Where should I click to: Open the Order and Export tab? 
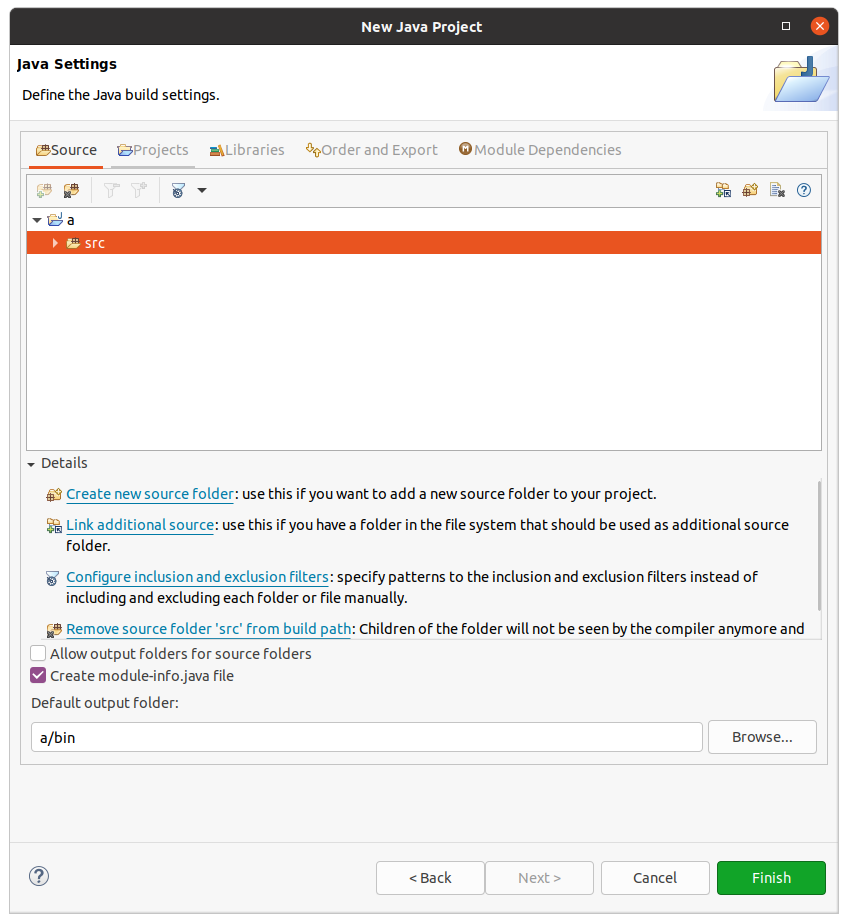point(371,150)
